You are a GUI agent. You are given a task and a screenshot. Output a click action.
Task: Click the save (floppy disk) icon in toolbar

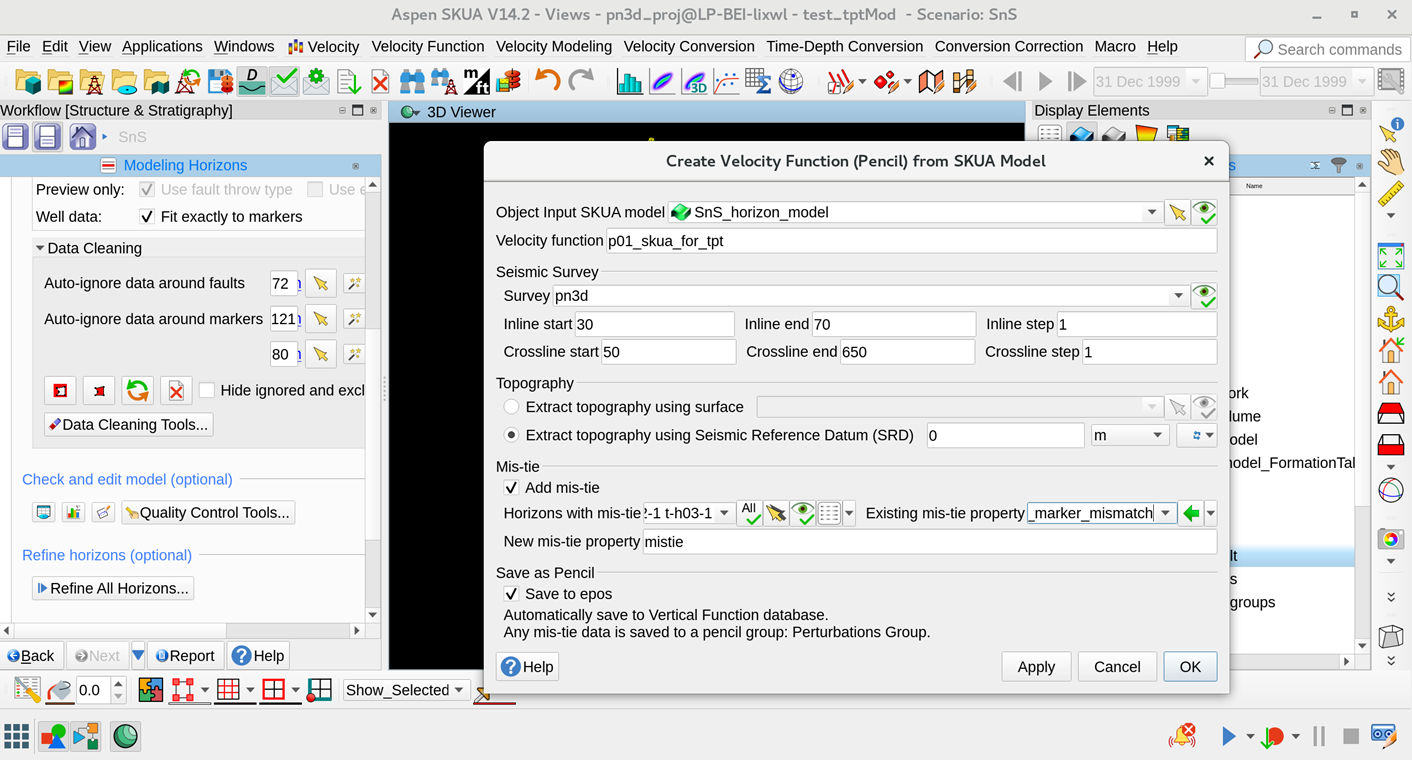click(220, 81)
